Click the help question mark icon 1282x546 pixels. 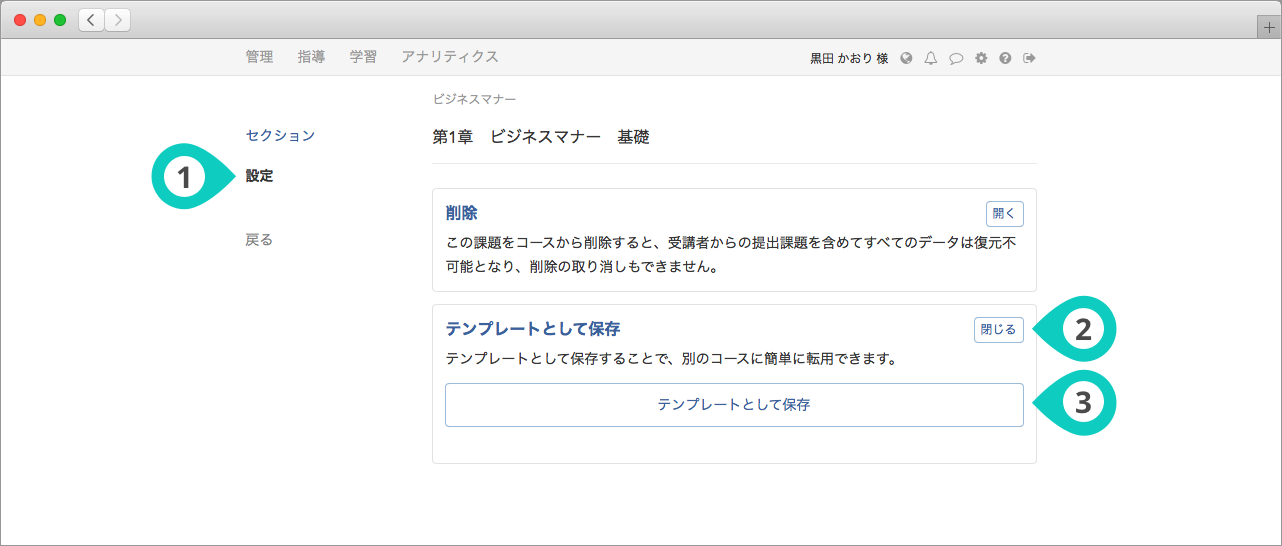(x=1005, y=58)
